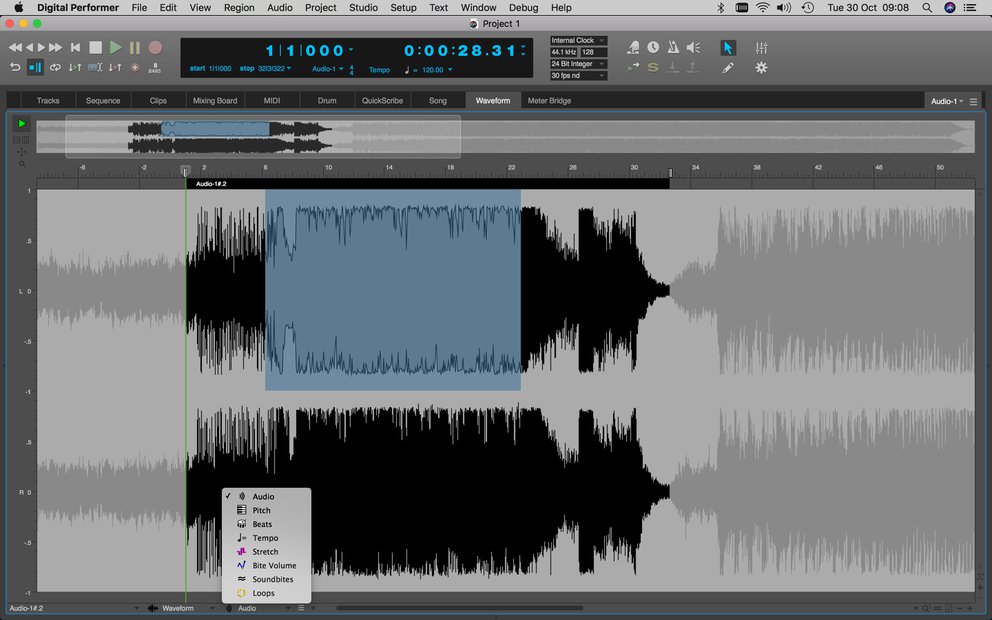Screen dimensions: 992x620
Task: Switch to the Mixing Board tab
Action: click(215, 101)
